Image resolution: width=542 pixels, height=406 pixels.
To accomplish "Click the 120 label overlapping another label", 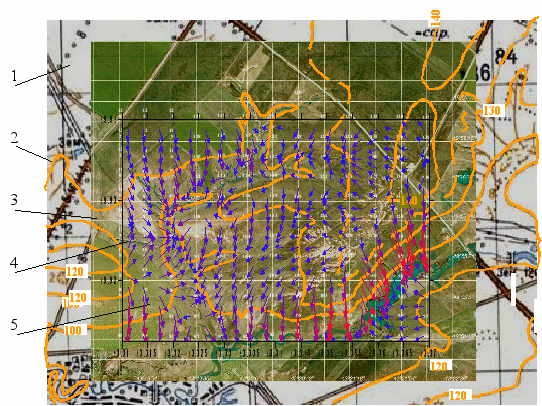I will (x=78, y=297).
